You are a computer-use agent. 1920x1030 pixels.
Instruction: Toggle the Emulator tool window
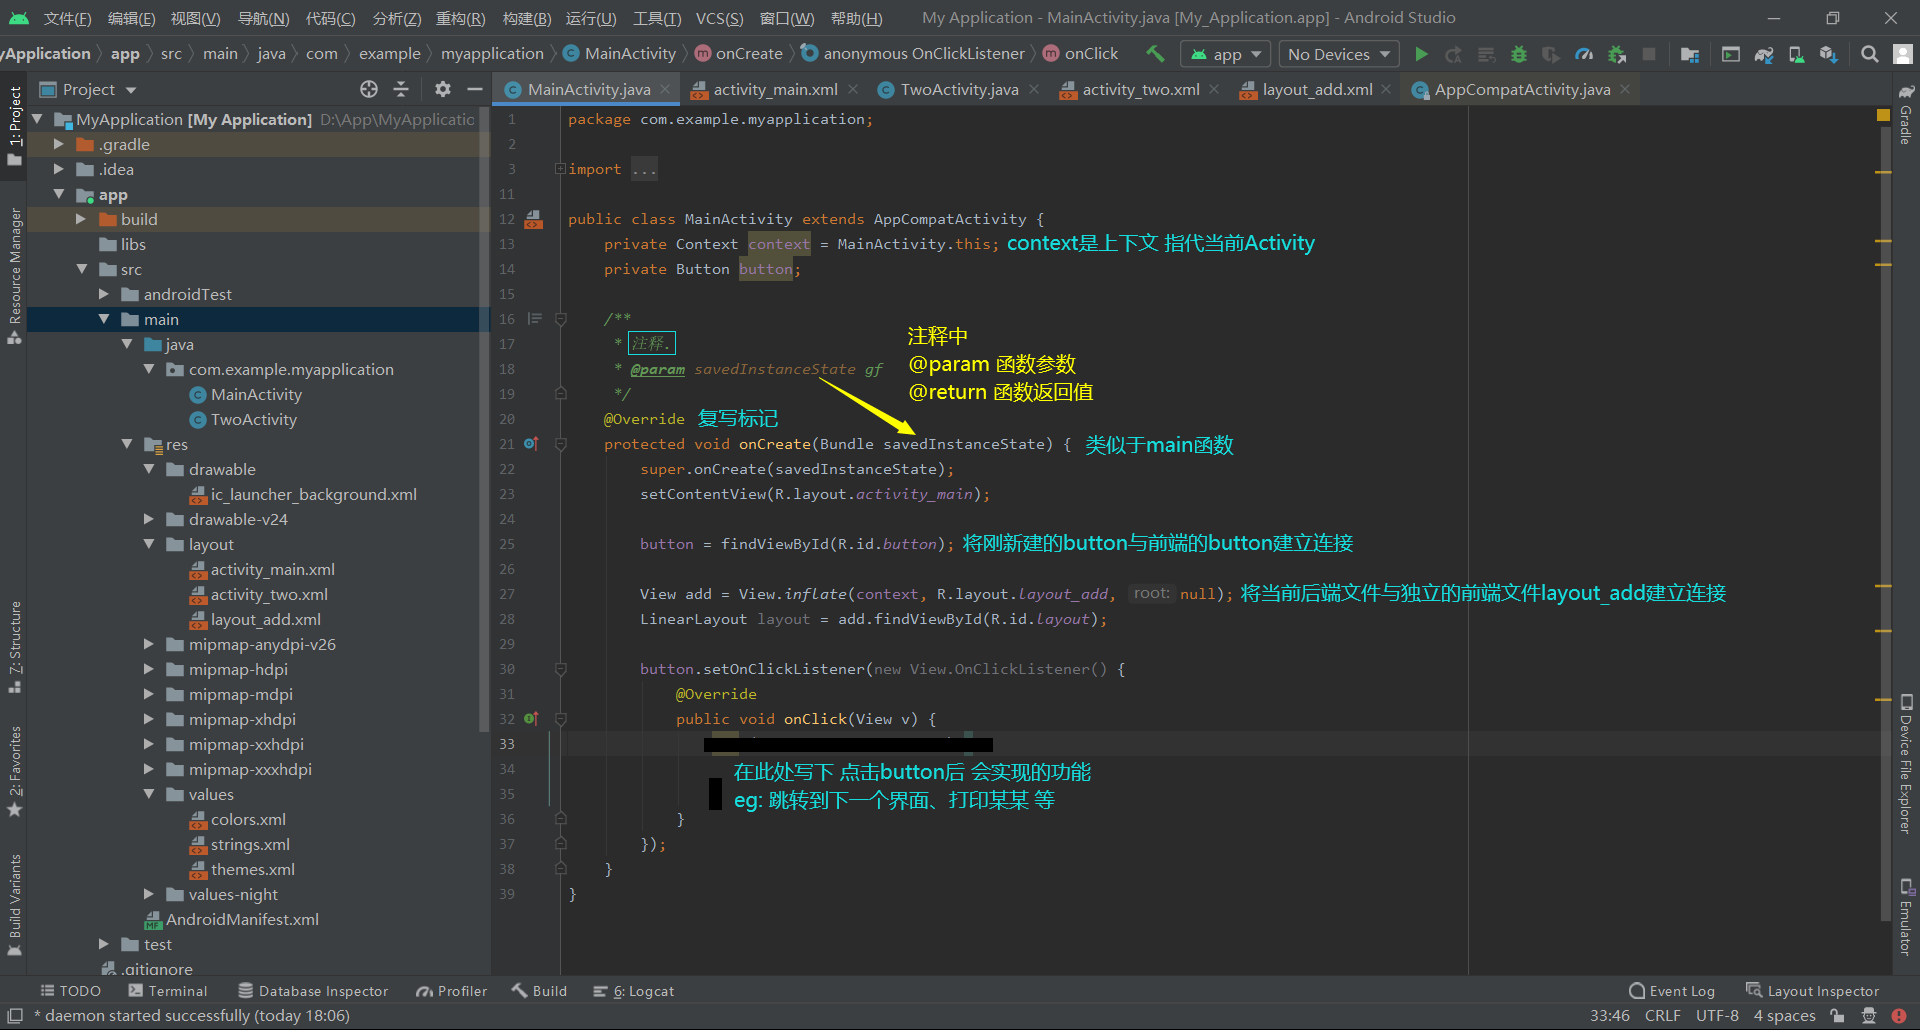pyautogui.click(x=1906, y=917)
